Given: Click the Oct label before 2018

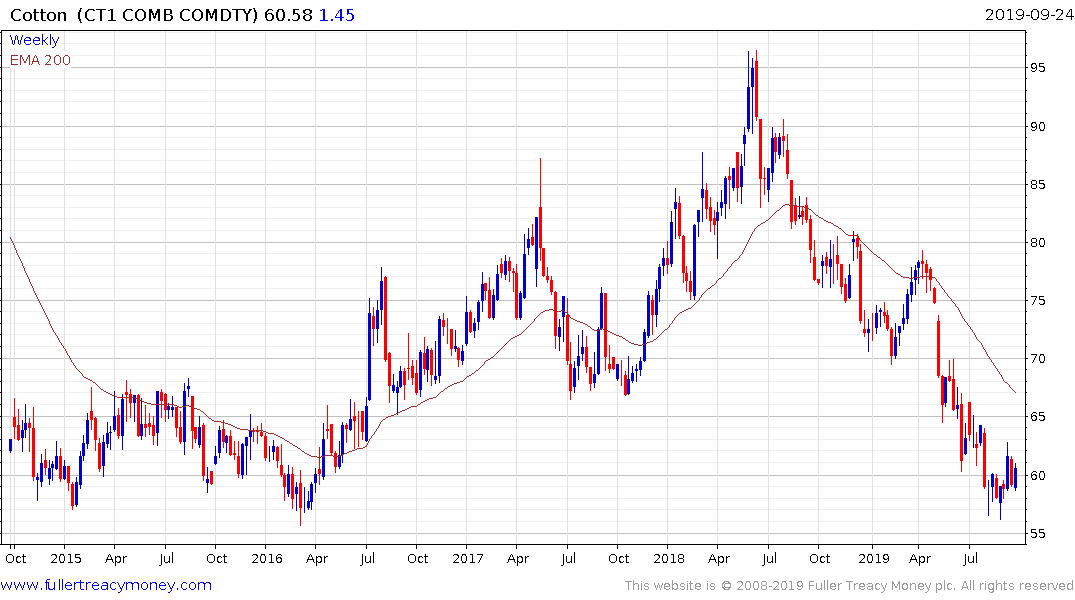Looking at the screenshot, I should (x=618, y=559).
